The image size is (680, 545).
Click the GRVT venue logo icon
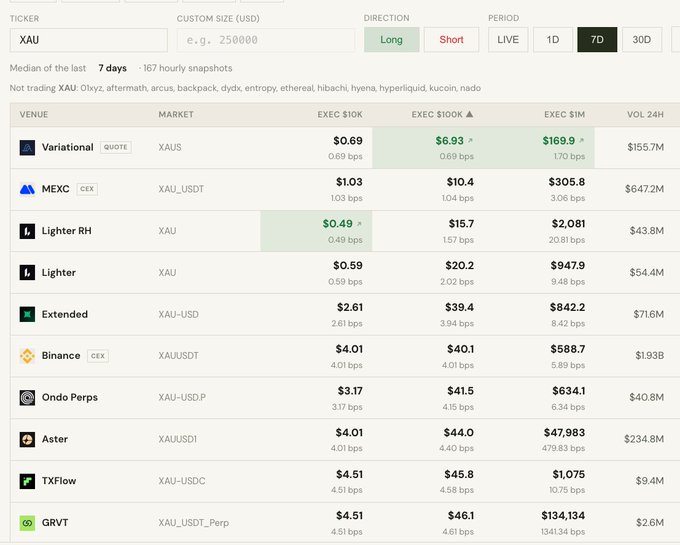click(27, 523)
